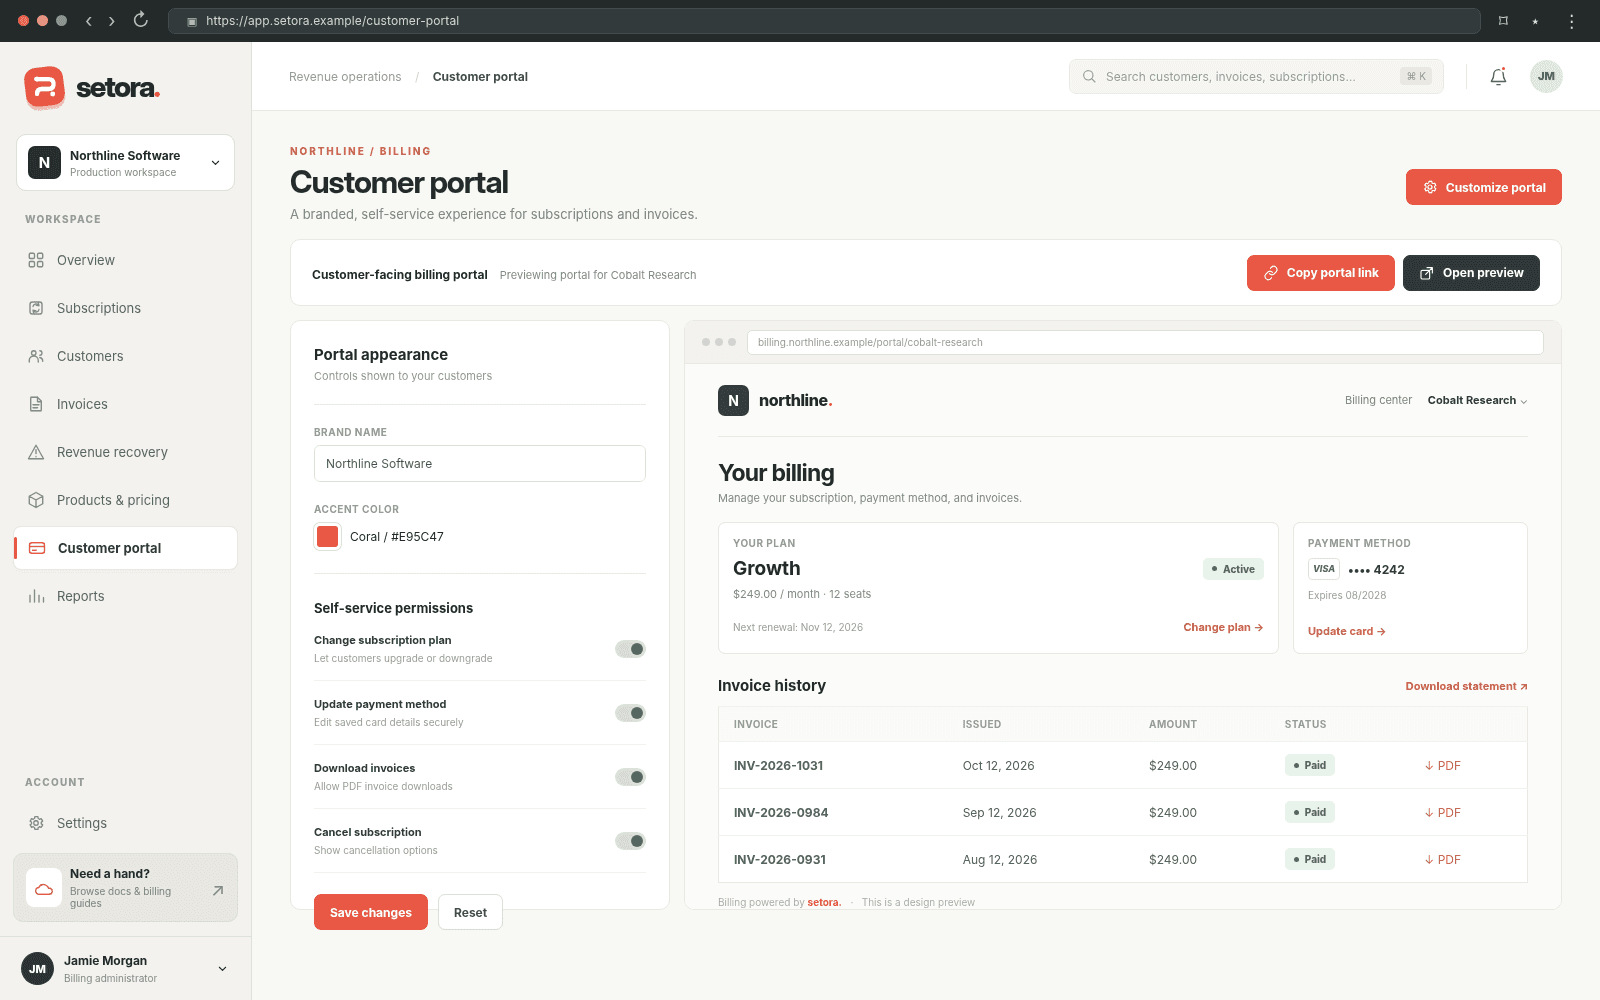Click the Billing center label in preview

point(1378,401)
